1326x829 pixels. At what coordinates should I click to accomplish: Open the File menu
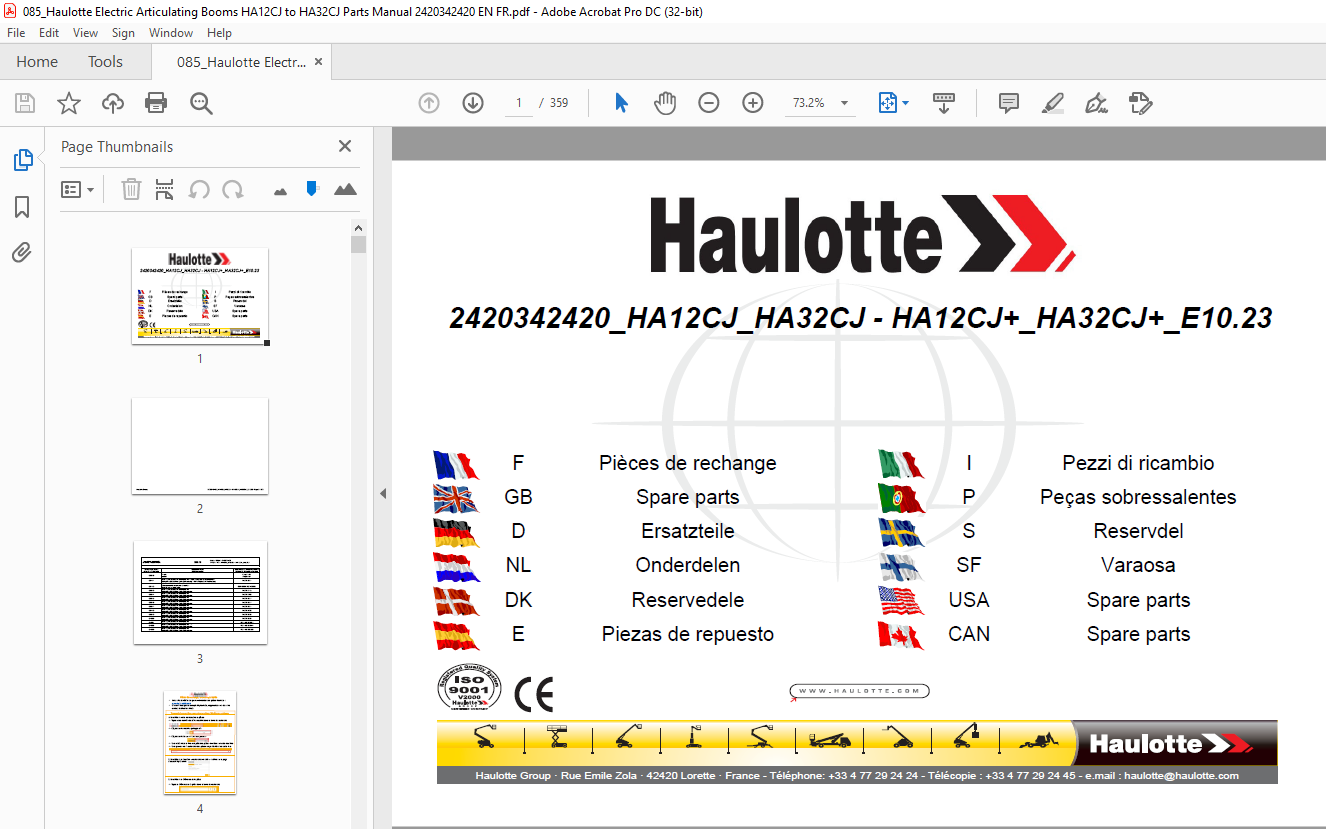click(16, 33)
